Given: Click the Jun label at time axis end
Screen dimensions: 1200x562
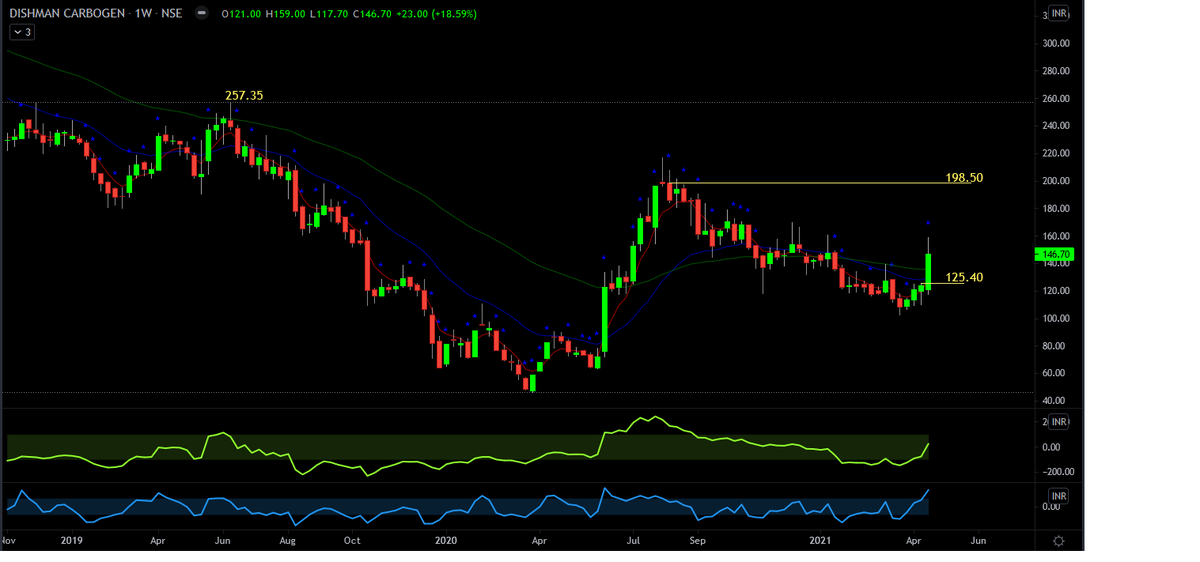Looking at the screenshot, I should tap(979, 540).
